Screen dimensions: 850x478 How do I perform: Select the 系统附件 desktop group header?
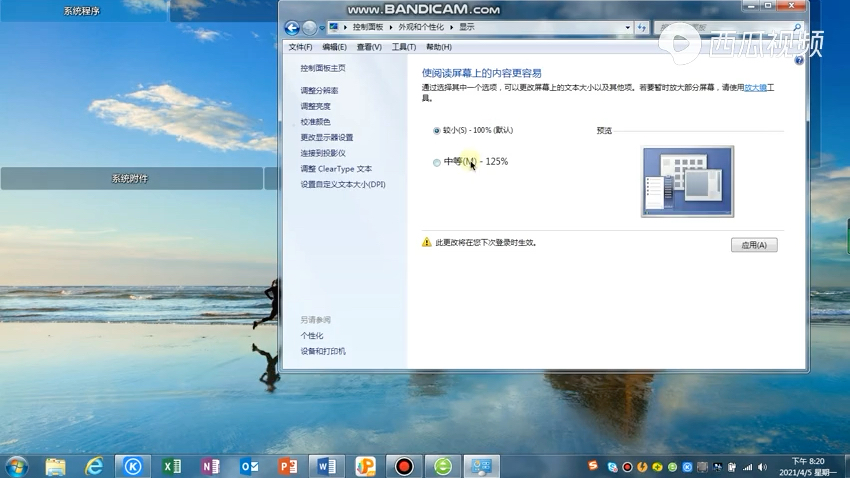point(130,178)
